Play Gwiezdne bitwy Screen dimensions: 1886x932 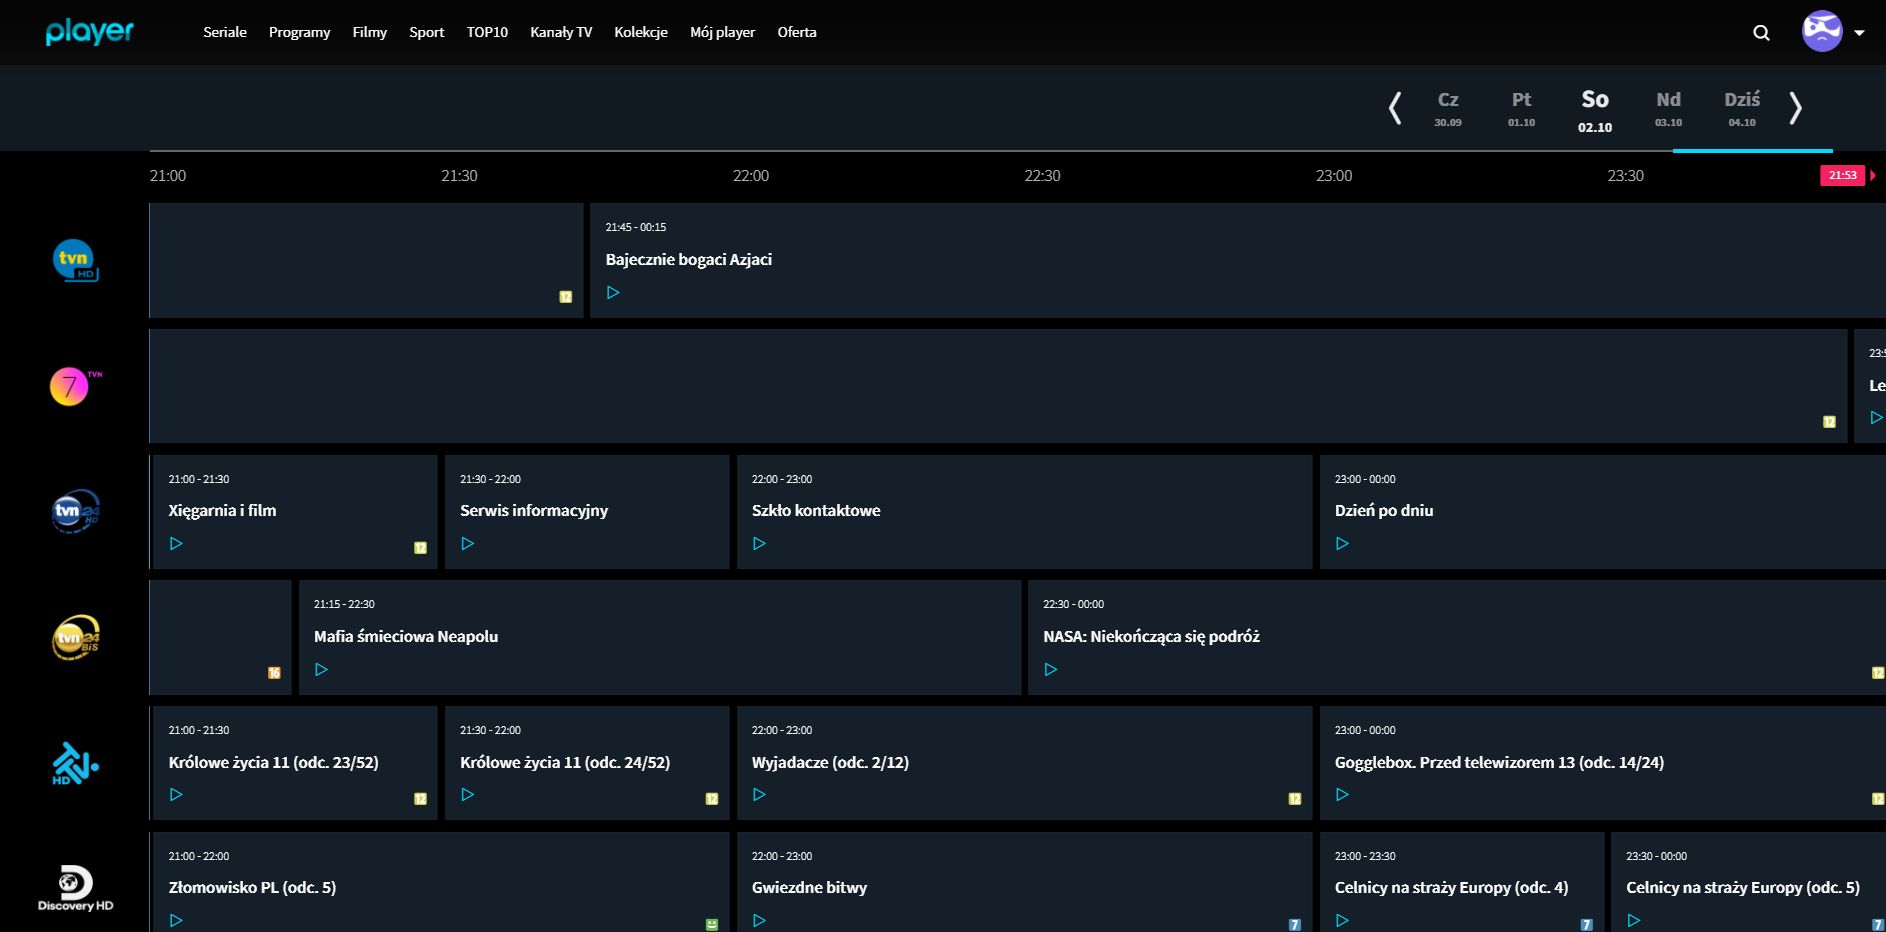point(759,920)
